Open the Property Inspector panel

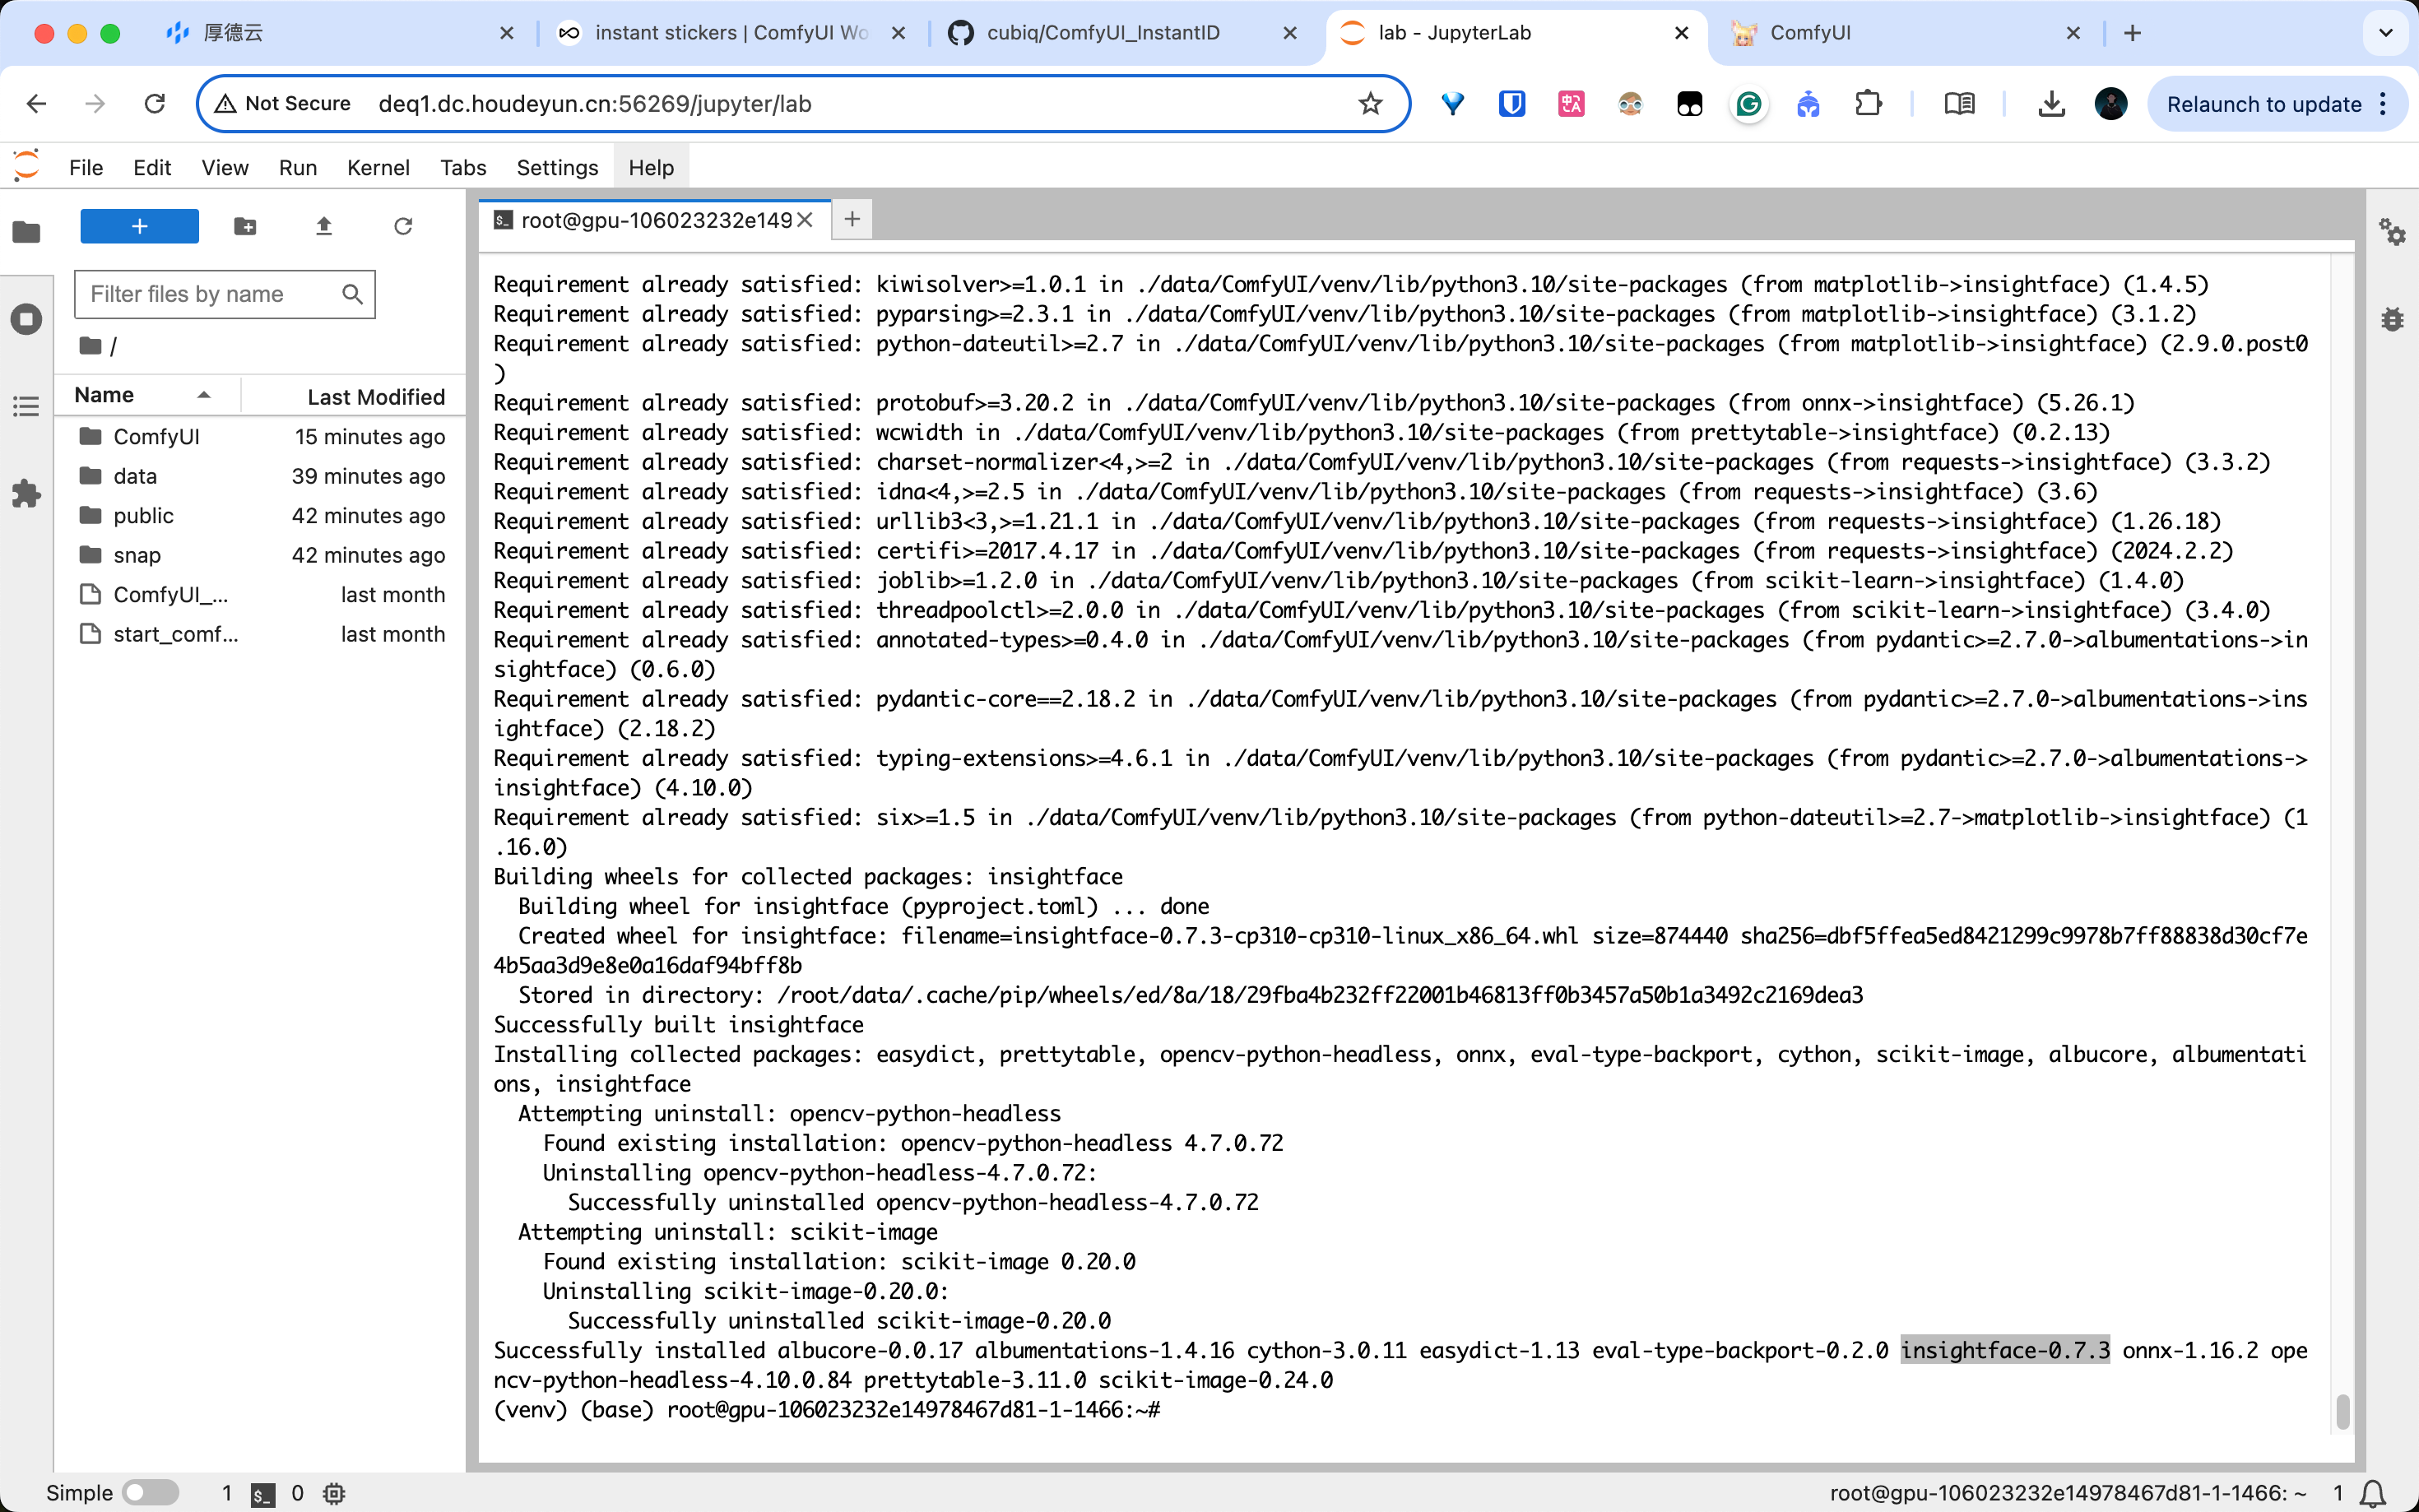click(2392, 233)
